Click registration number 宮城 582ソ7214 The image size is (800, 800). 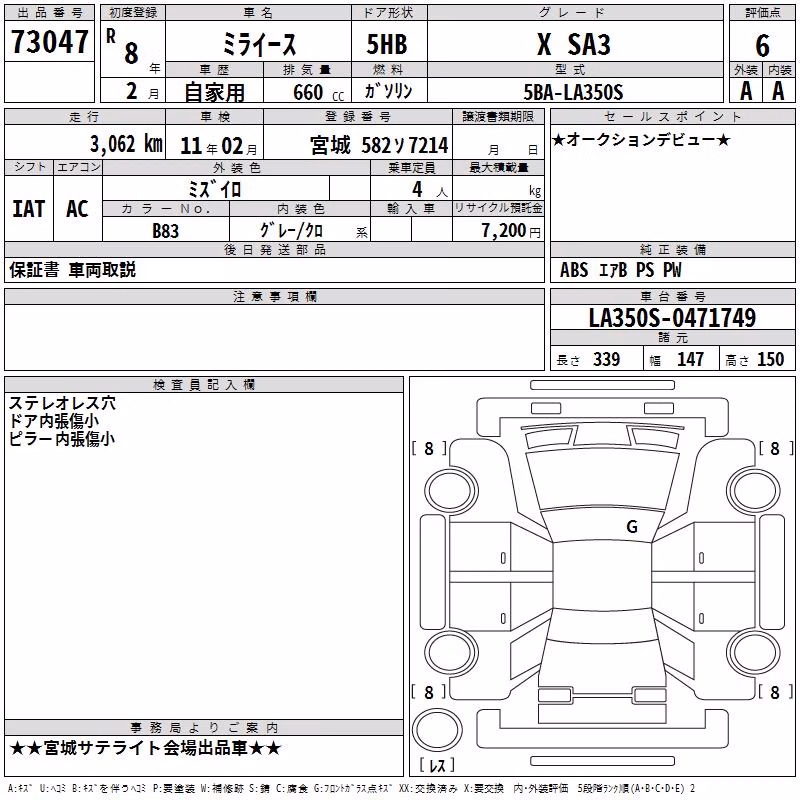(x=379, y=145)
